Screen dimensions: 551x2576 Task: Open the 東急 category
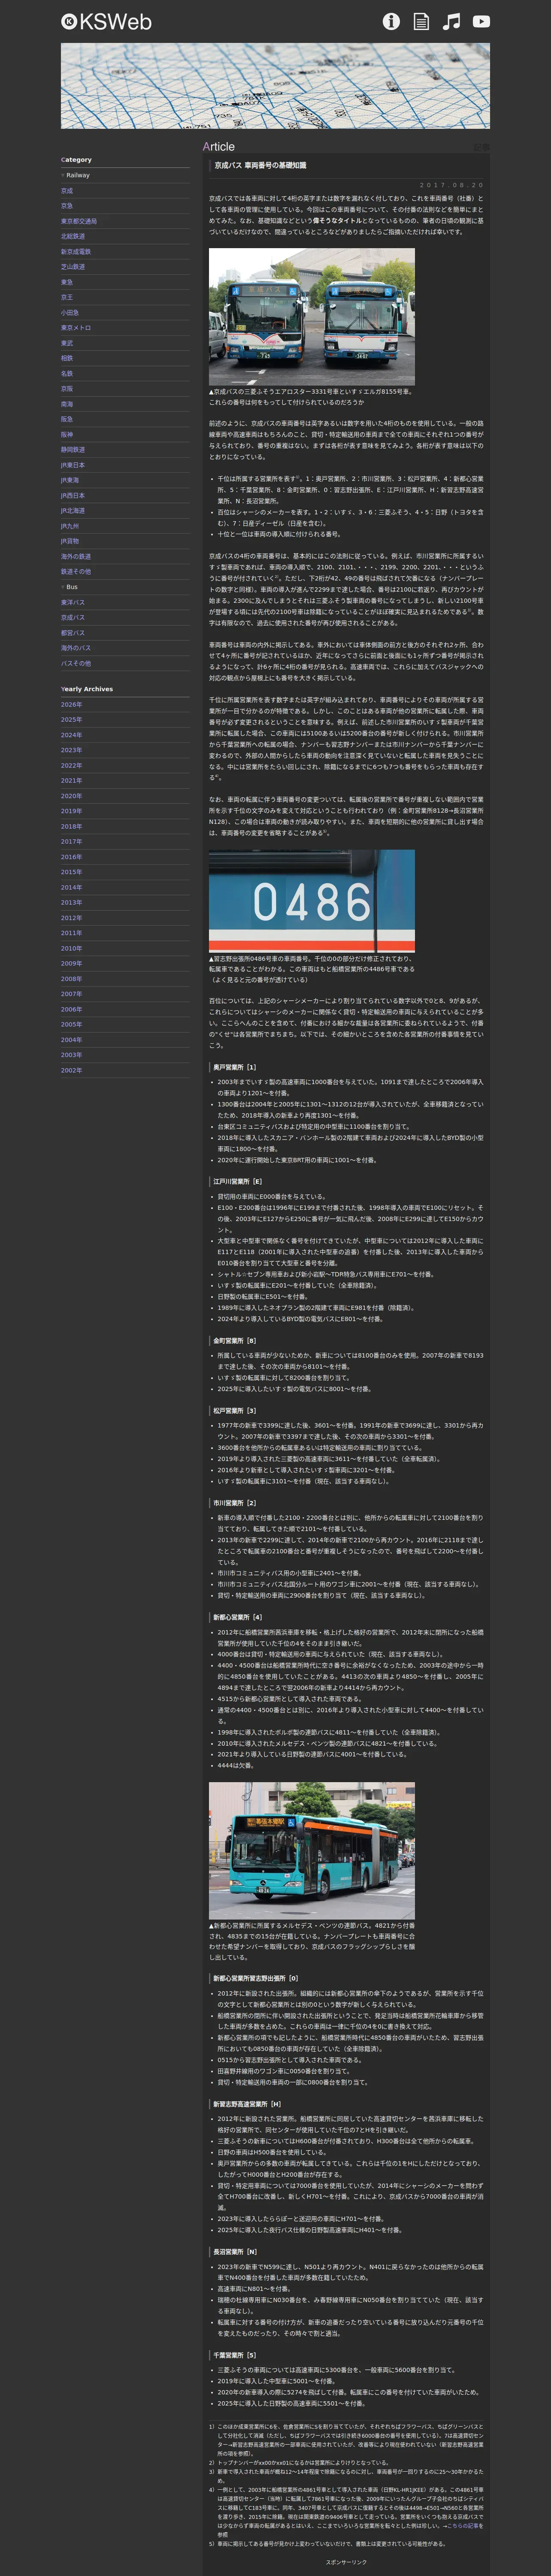(67, 282)
